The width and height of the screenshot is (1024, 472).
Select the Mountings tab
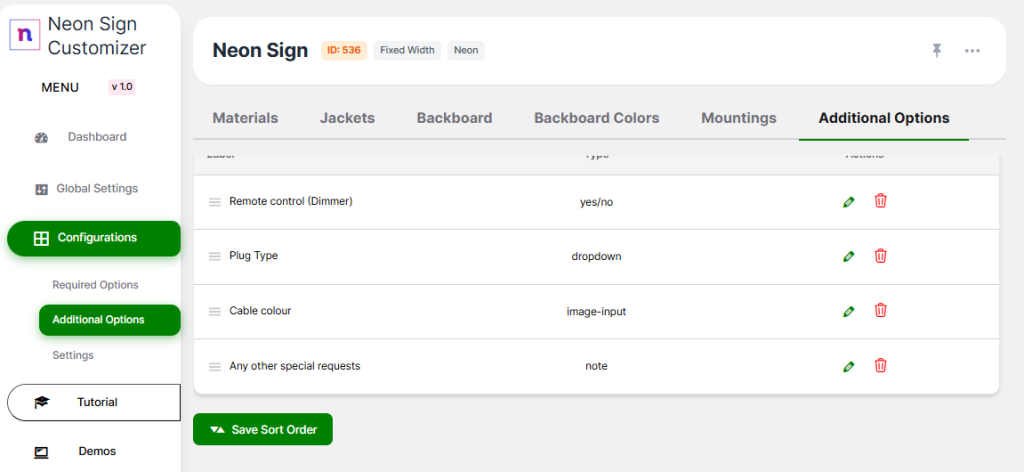pyautogui.click(x=738, y=118)
